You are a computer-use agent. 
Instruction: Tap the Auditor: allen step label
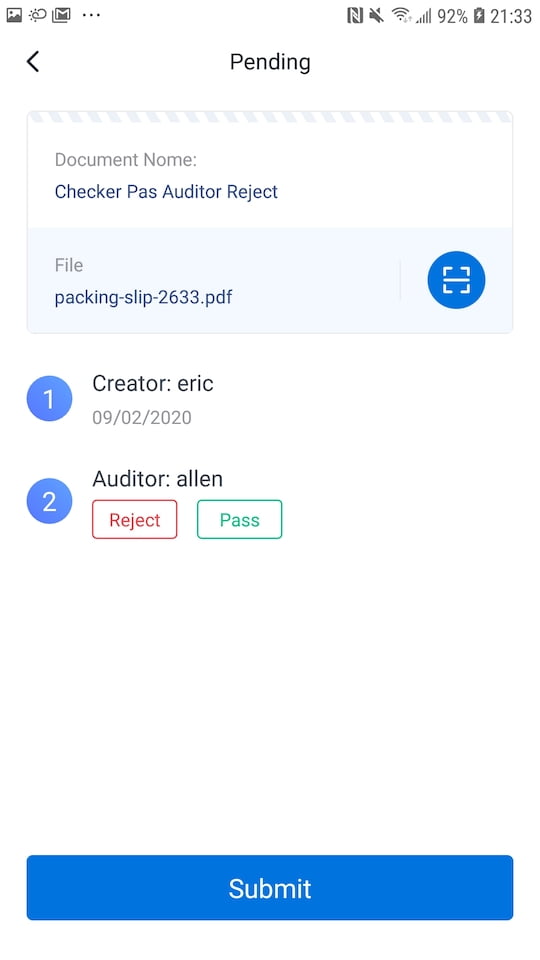pos(157,479)
